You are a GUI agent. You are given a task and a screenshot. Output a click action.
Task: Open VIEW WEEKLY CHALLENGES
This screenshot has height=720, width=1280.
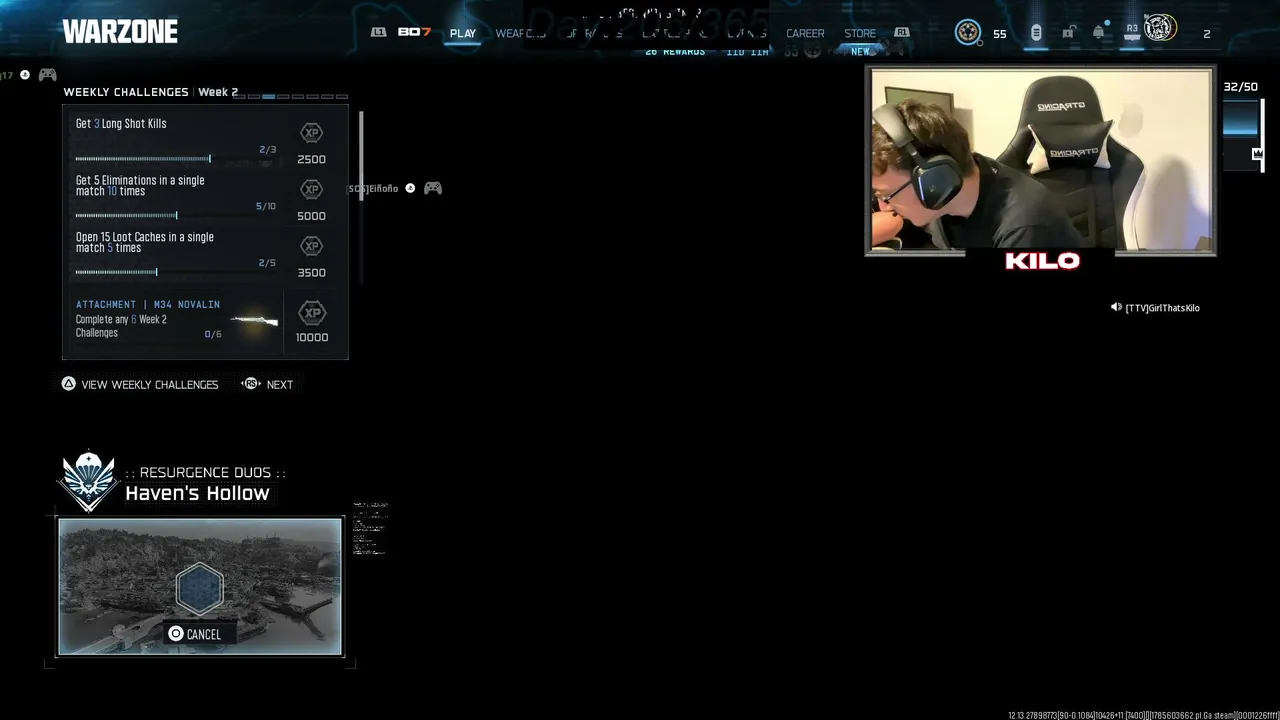click(x=150, y=385)
